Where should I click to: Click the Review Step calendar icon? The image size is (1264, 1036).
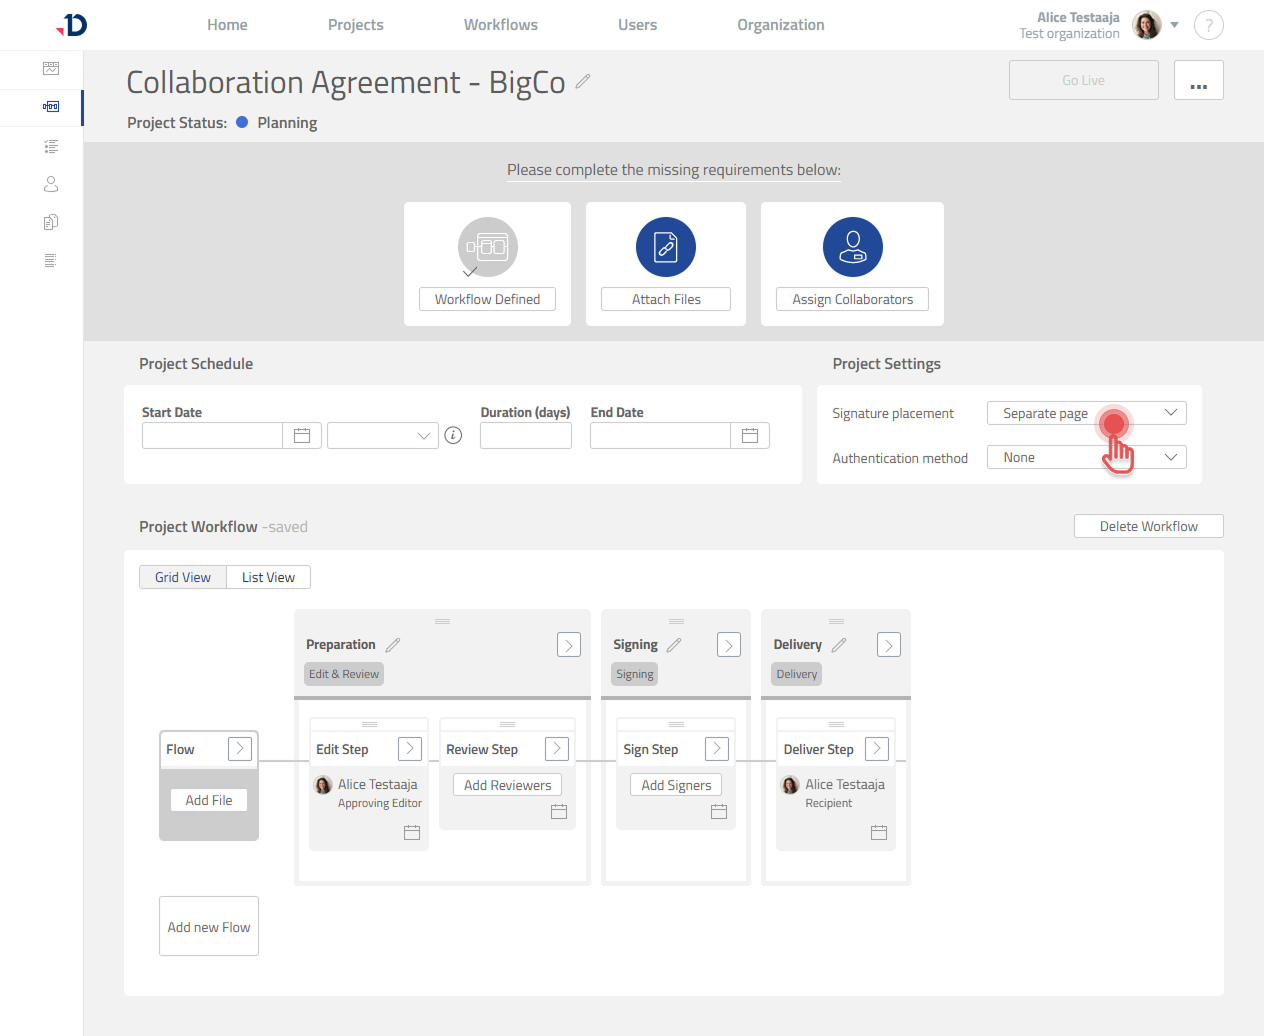(559, 812)
